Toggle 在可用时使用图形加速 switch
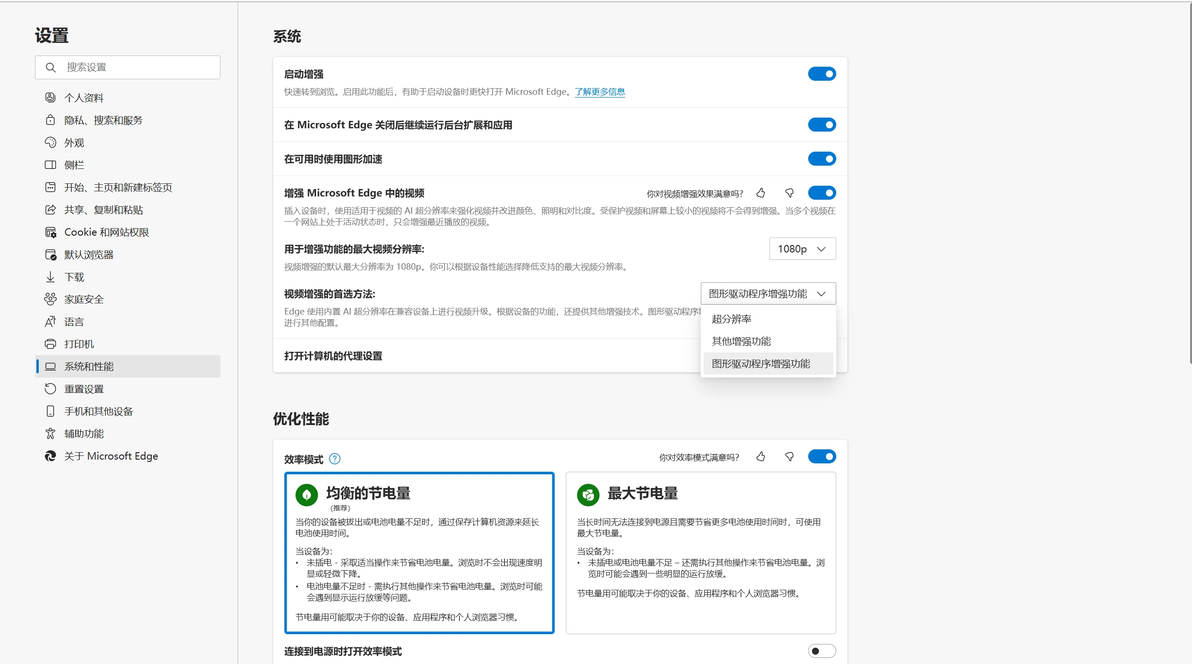 (x=822, y=159)
